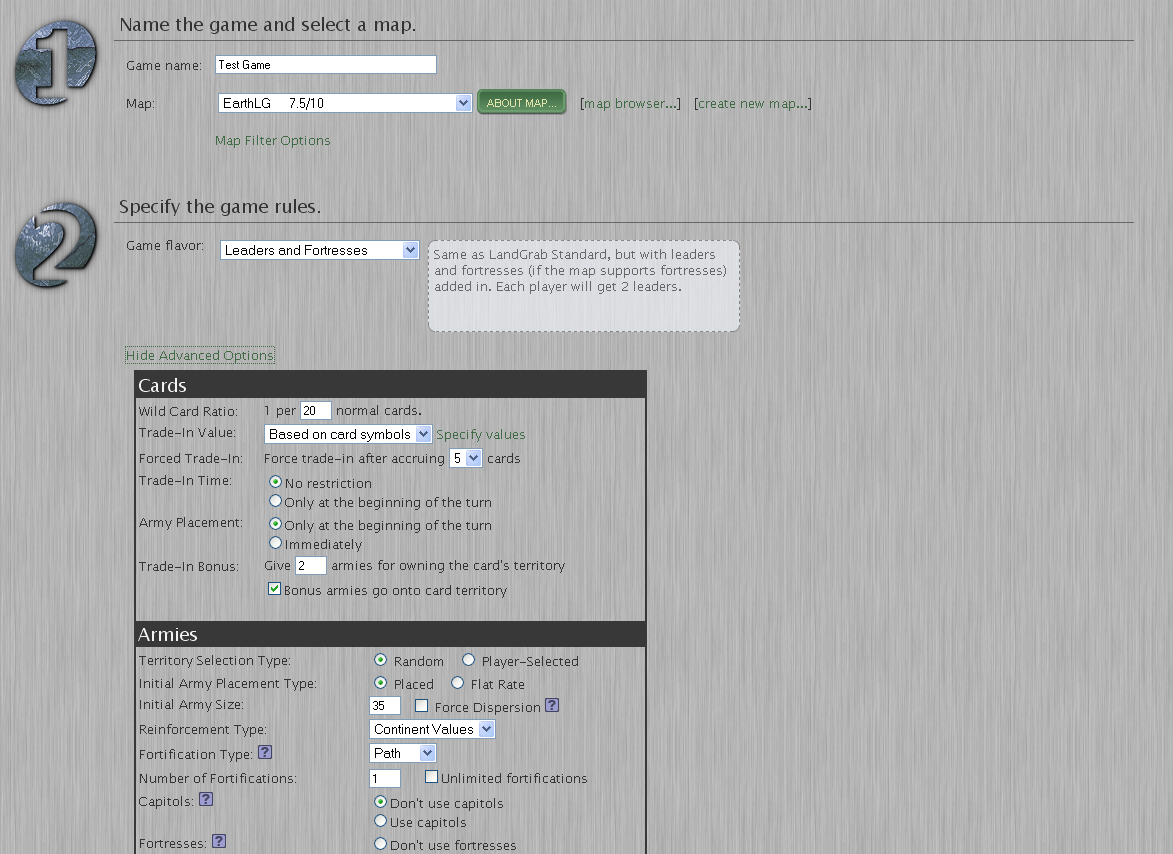Open the Trade-In Value dropdown

pos(348,434)
